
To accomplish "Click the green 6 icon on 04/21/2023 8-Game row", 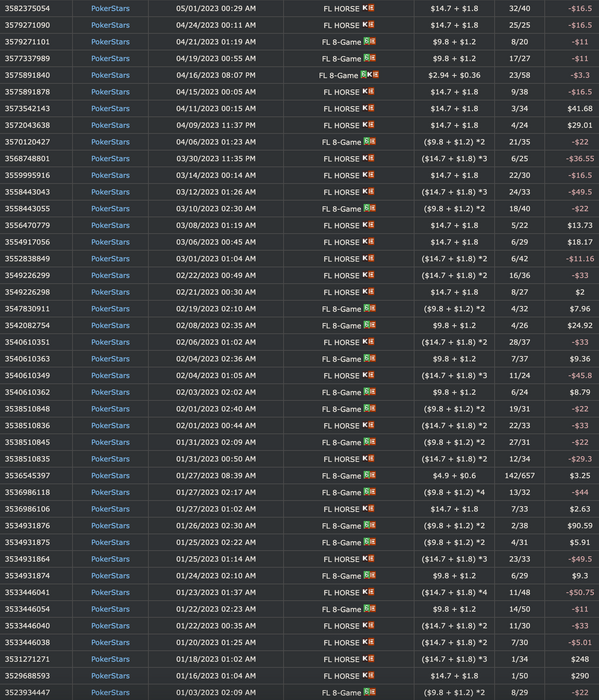I will tap(366, 42).
